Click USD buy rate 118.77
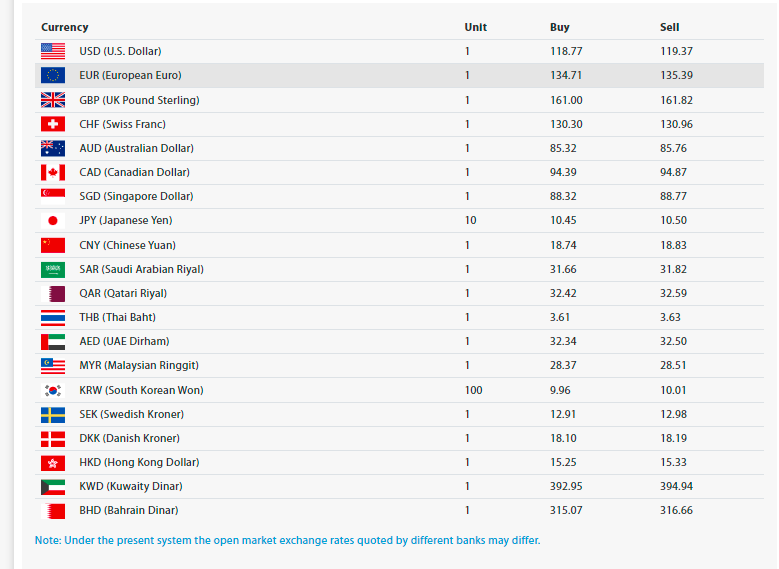Viewport: 779px width, 569px height. coord(566,51)
